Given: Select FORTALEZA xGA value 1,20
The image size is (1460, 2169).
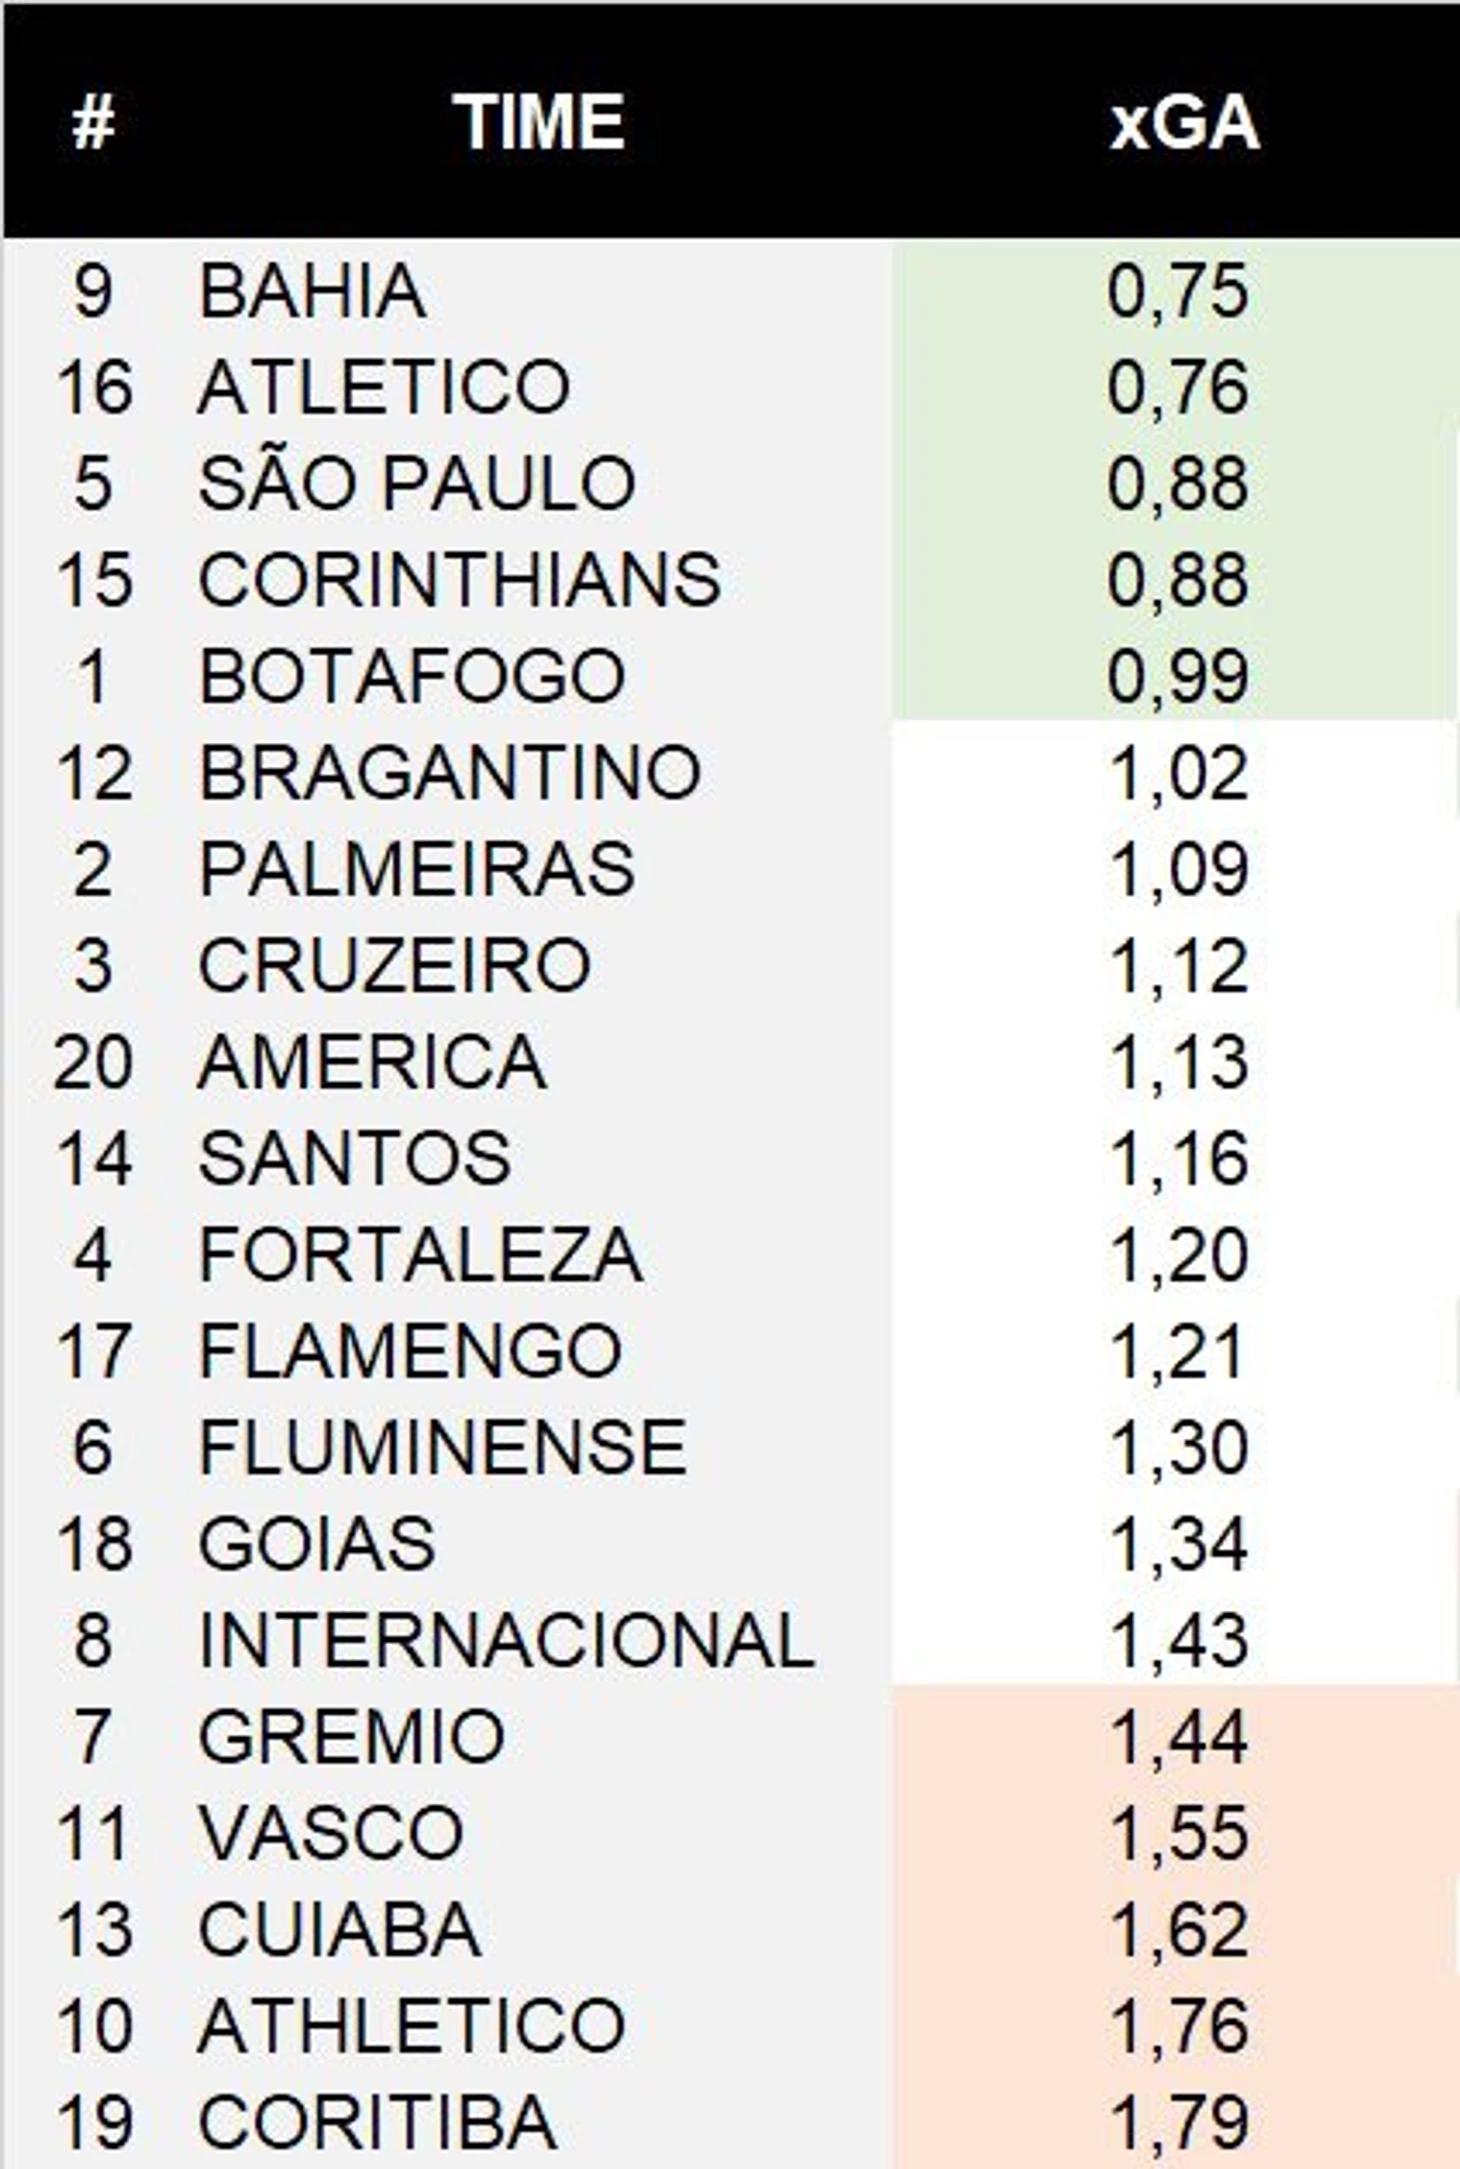Looking at the screenshot, I should point(1180,1255).
